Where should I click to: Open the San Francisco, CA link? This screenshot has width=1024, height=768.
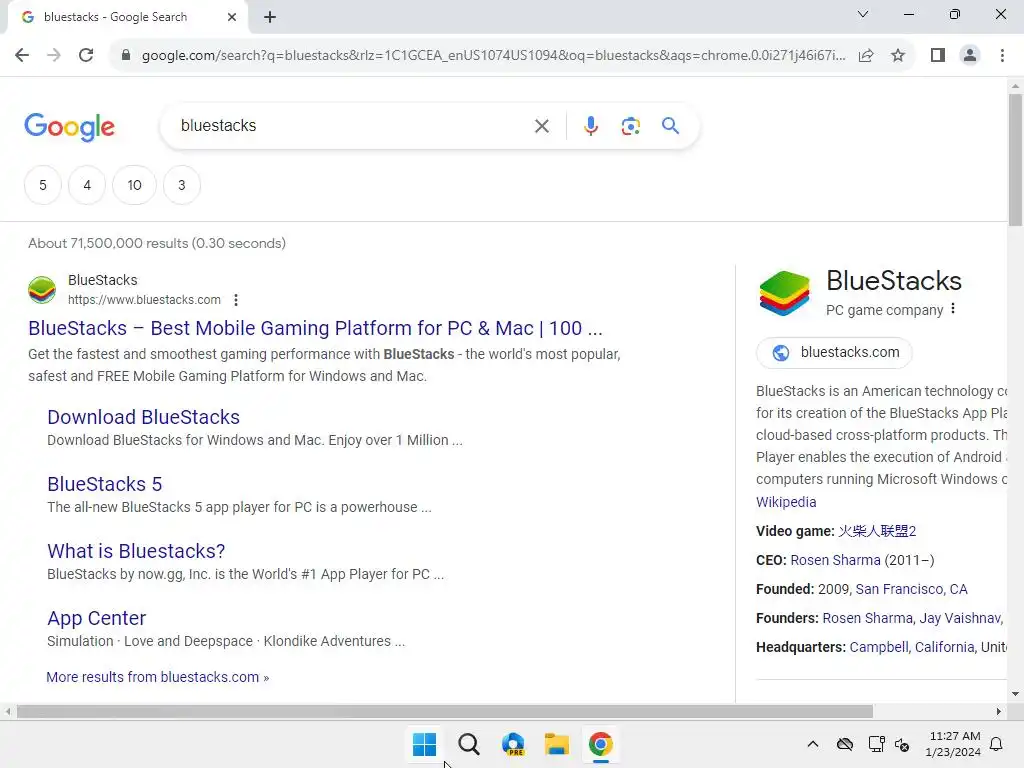(x=911, y=589)
